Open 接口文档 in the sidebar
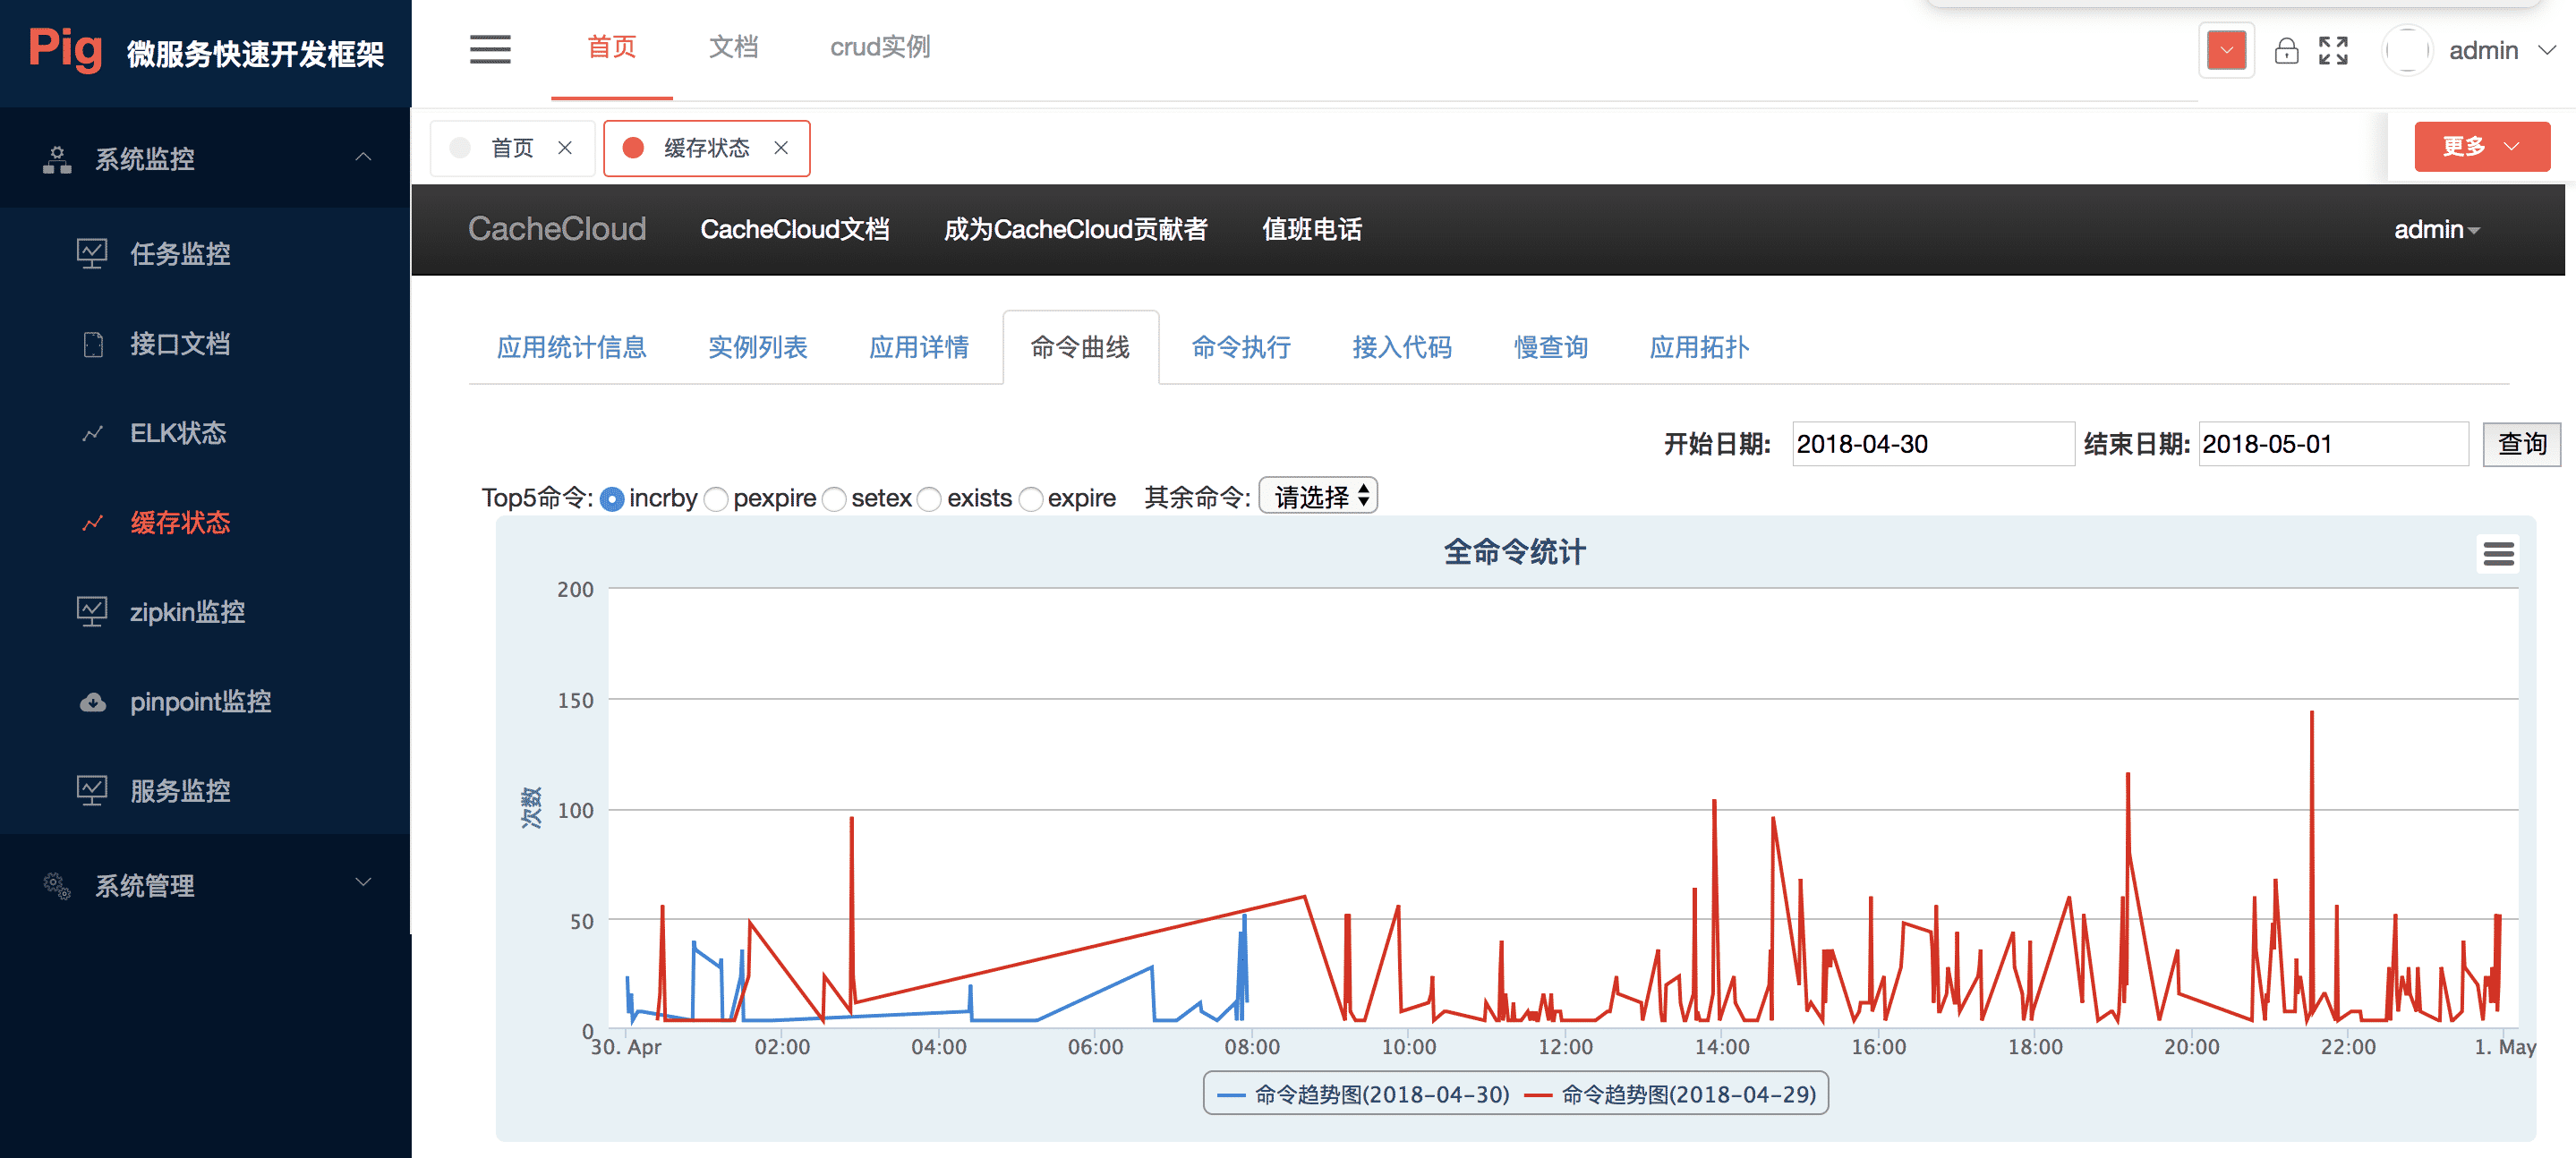This screenshot has height=1158, width=2576. coord(180,344)
